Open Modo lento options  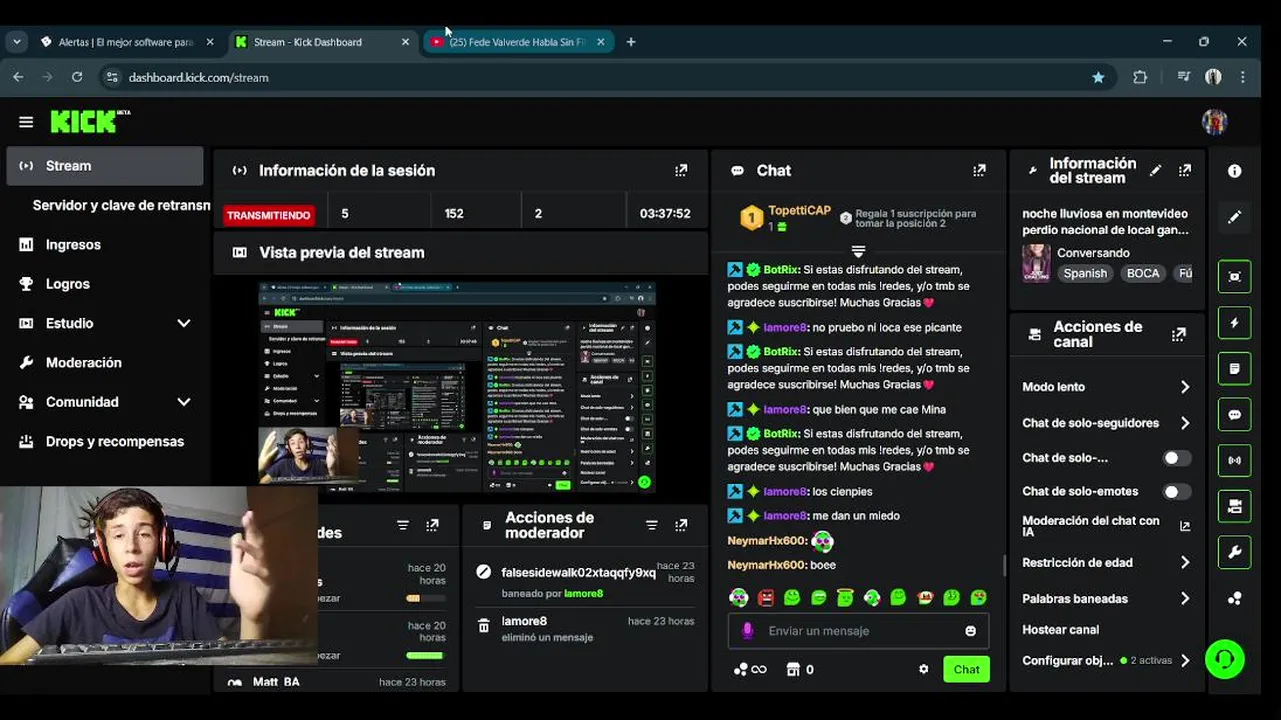[1107, 387]
